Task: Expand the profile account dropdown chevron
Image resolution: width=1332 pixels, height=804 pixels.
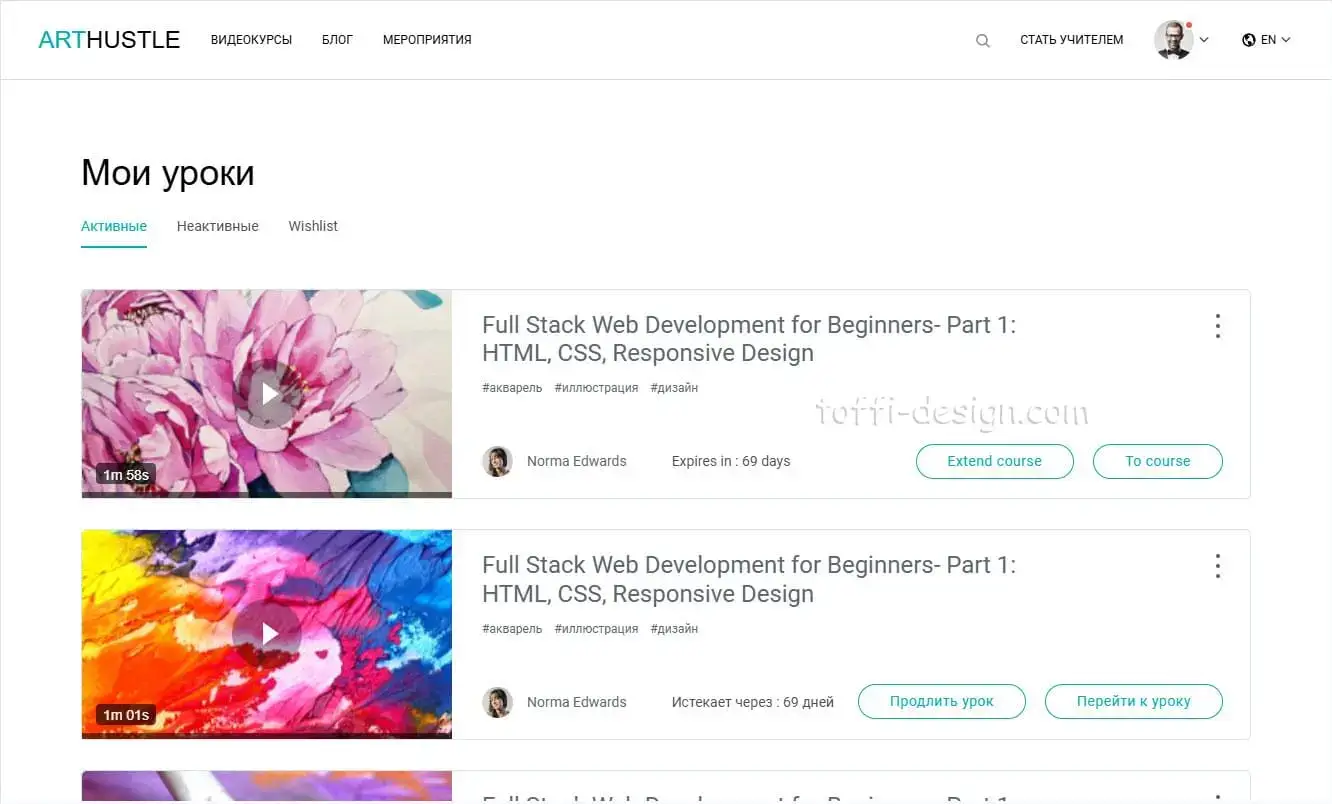Action: coord(1202,40)
